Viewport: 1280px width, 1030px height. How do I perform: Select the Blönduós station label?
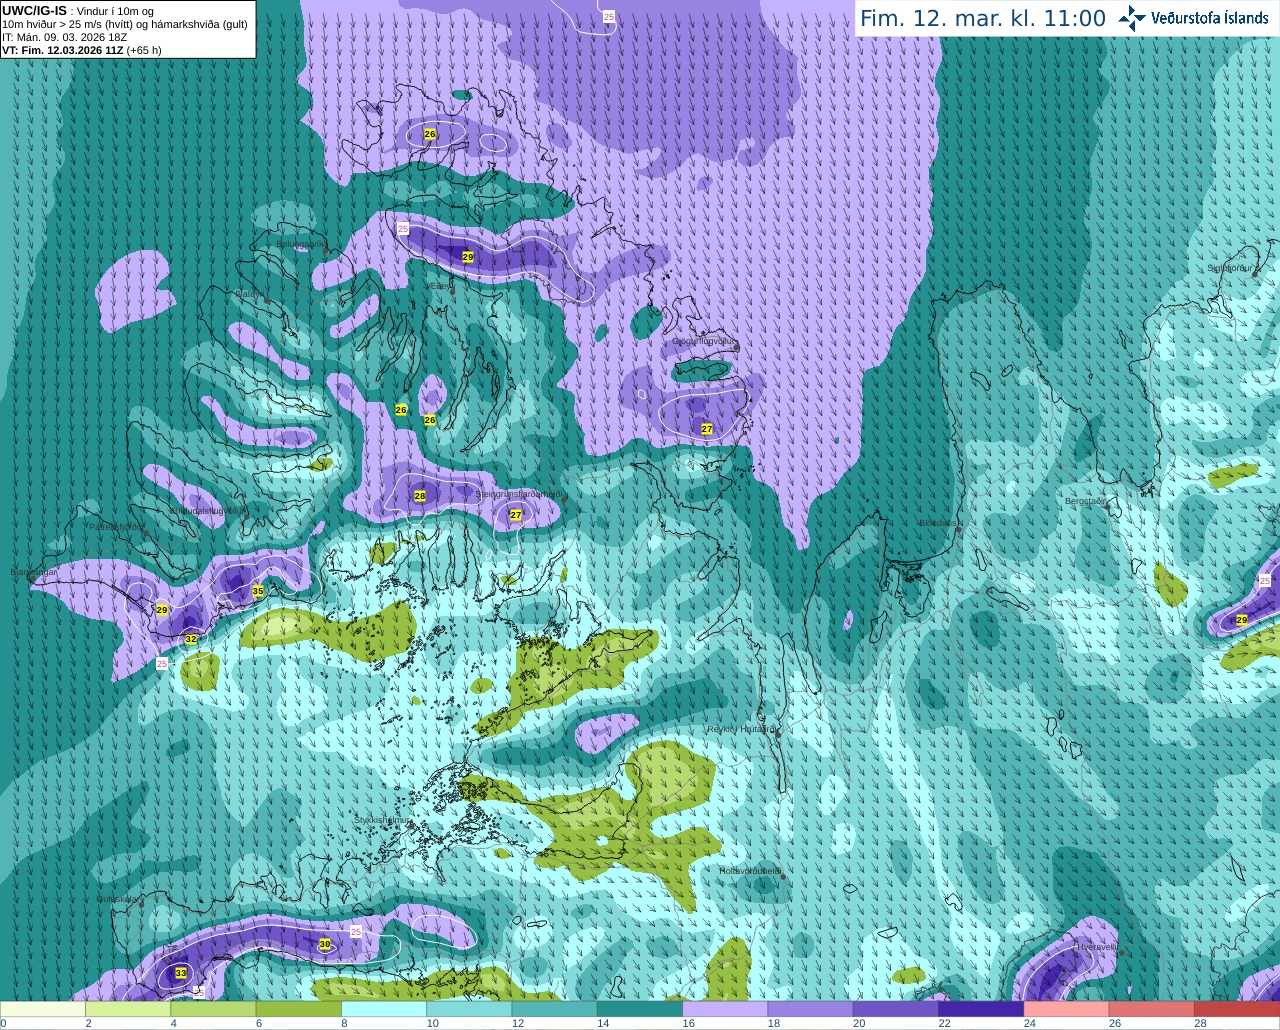point(938,523)
